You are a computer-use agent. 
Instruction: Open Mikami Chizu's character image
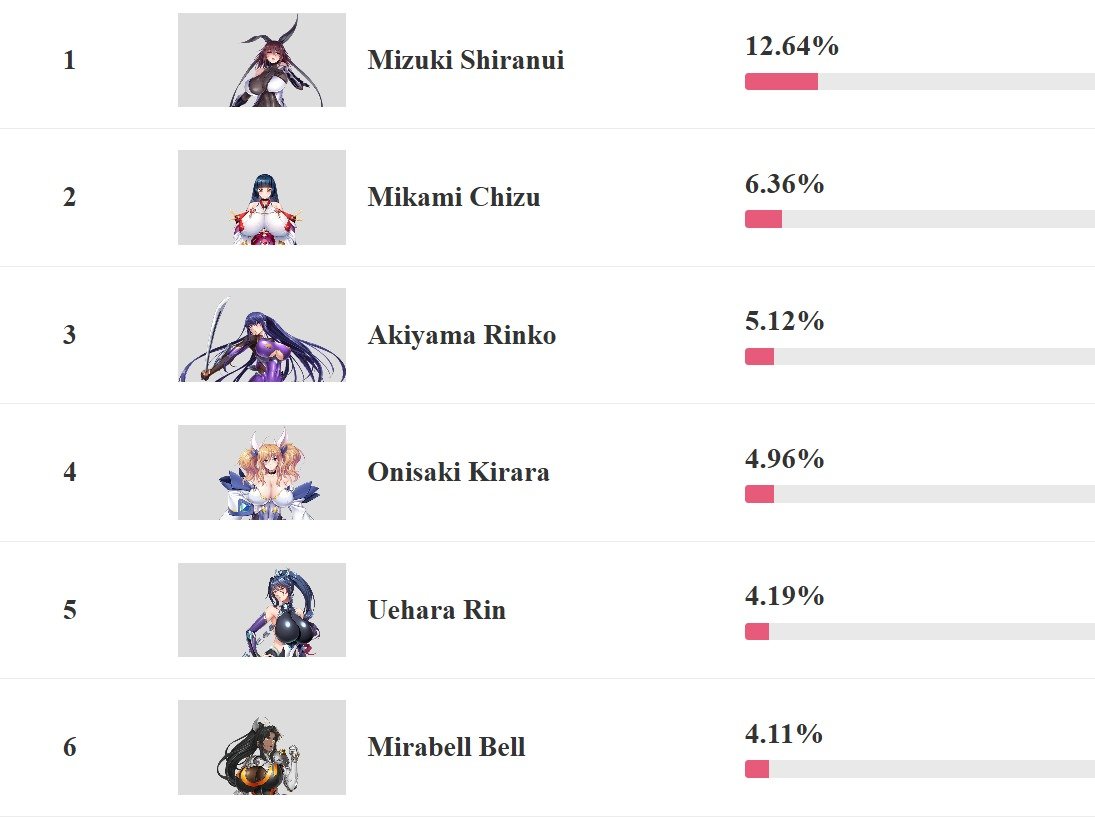262,198
